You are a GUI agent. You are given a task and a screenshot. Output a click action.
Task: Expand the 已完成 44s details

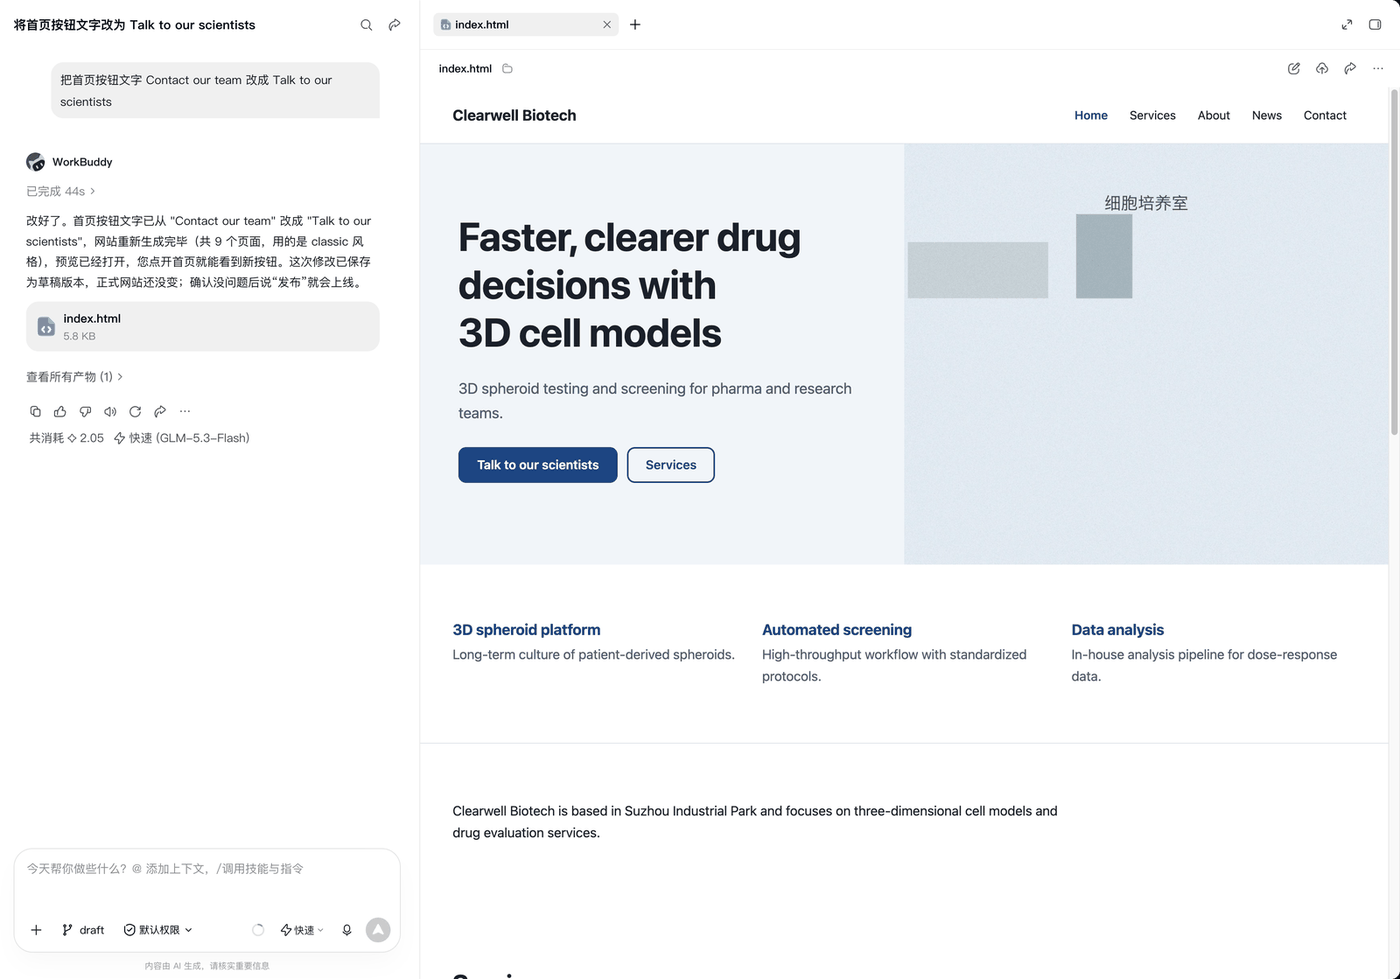tap(61, 191)
